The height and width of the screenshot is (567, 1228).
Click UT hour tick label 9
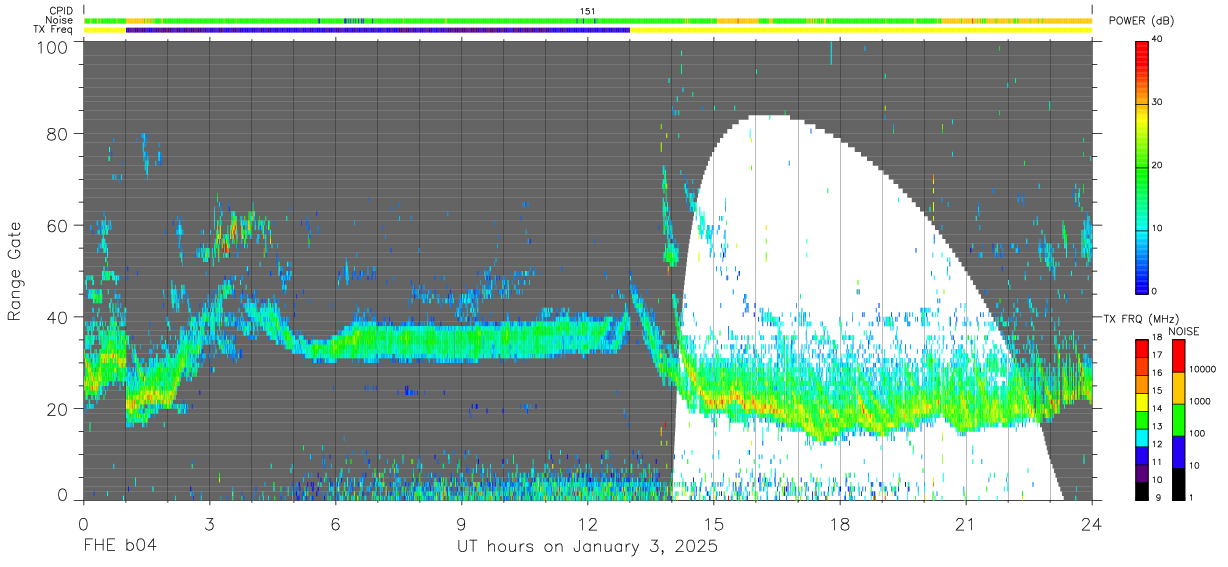tap(462, 524)
